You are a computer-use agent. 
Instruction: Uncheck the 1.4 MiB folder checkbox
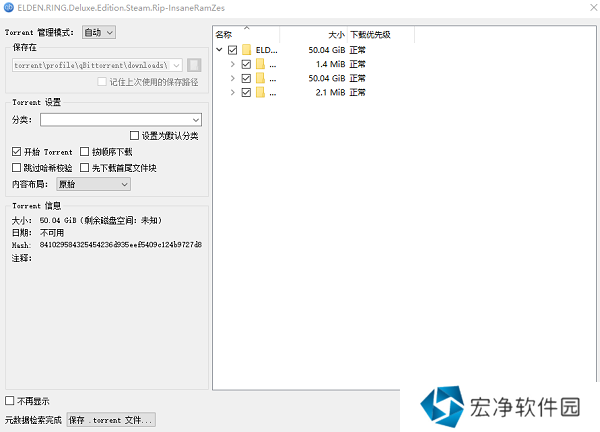(x=246, y=64)
